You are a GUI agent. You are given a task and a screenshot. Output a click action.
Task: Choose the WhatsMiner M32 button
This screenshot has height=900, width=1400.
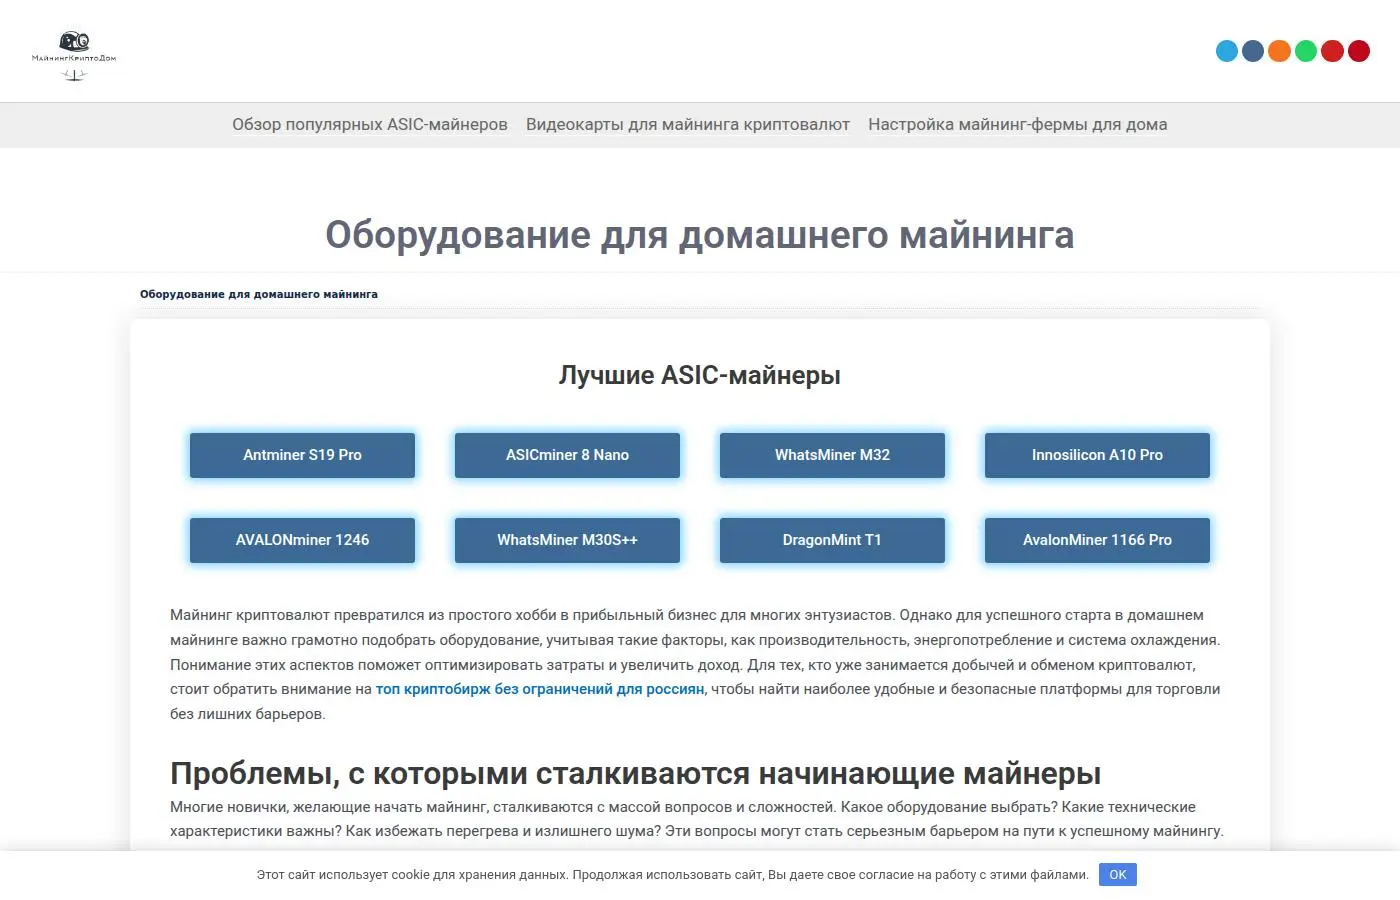coord(832,455)
